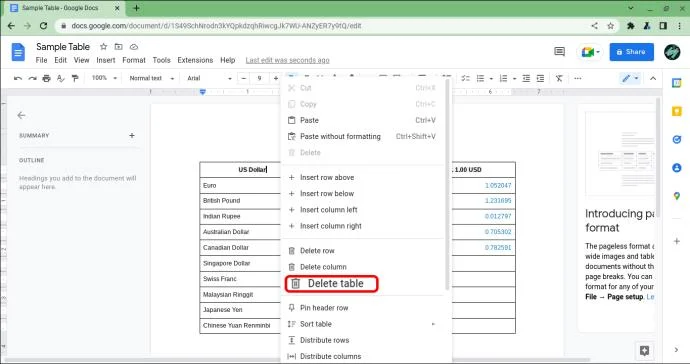Decrease indent of the paragraph

[526, 78]
